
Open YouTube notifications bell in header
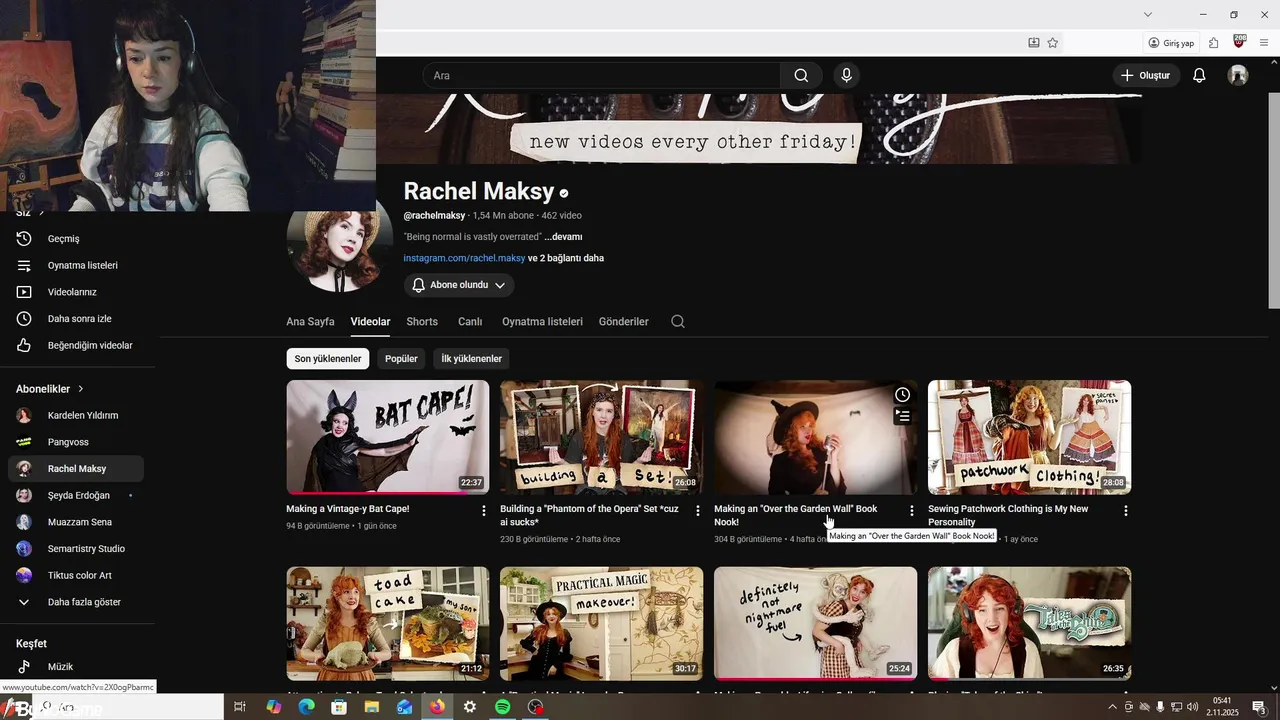pos(1199,75)
